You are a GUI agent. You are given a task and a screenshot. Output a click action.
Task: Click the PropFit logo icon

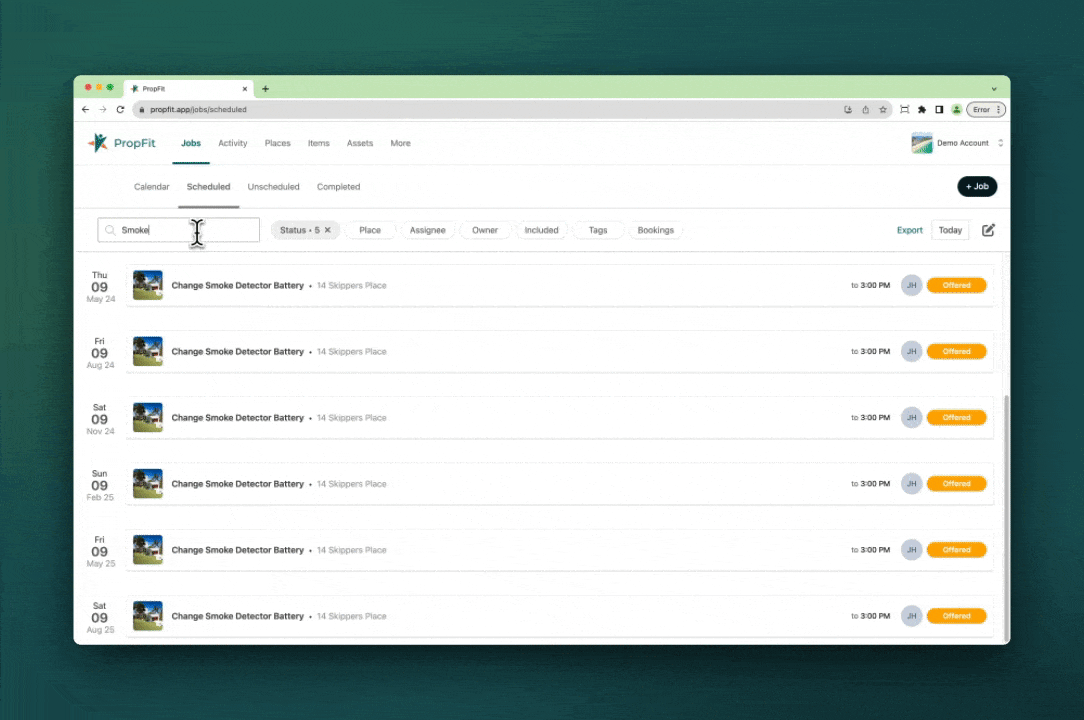click(98, 143)
